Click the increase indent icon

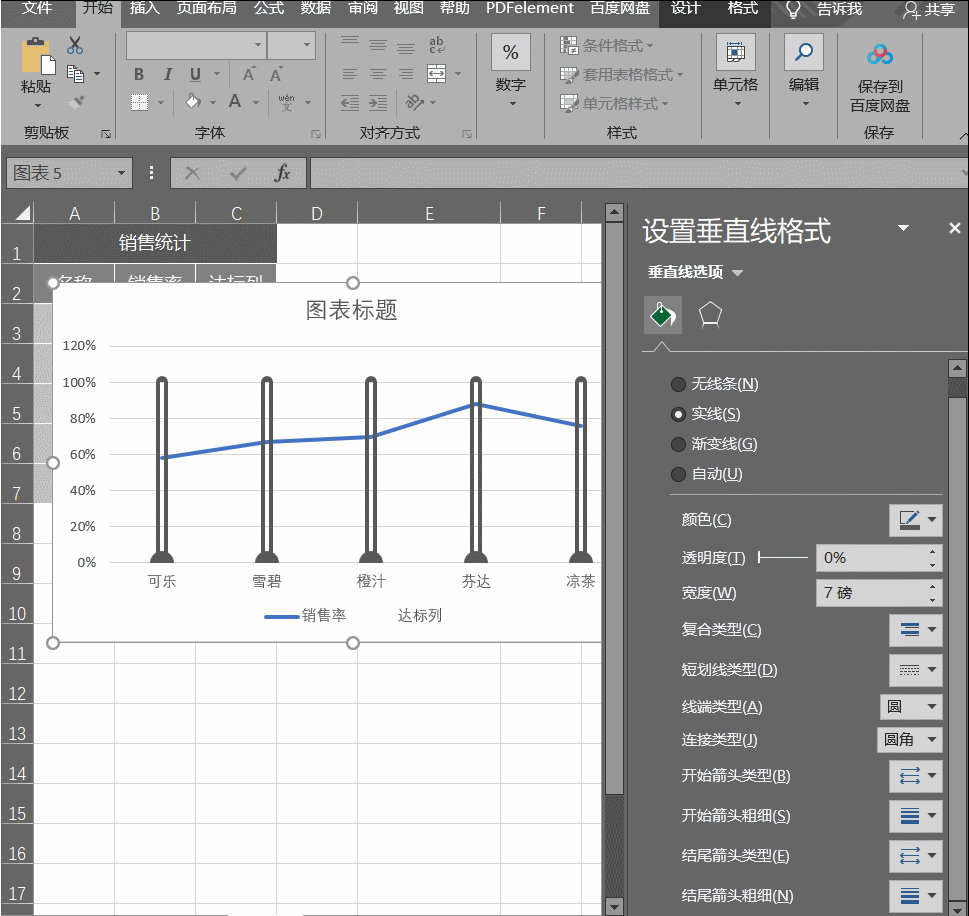pyautogui.click(x=378, y=102)
